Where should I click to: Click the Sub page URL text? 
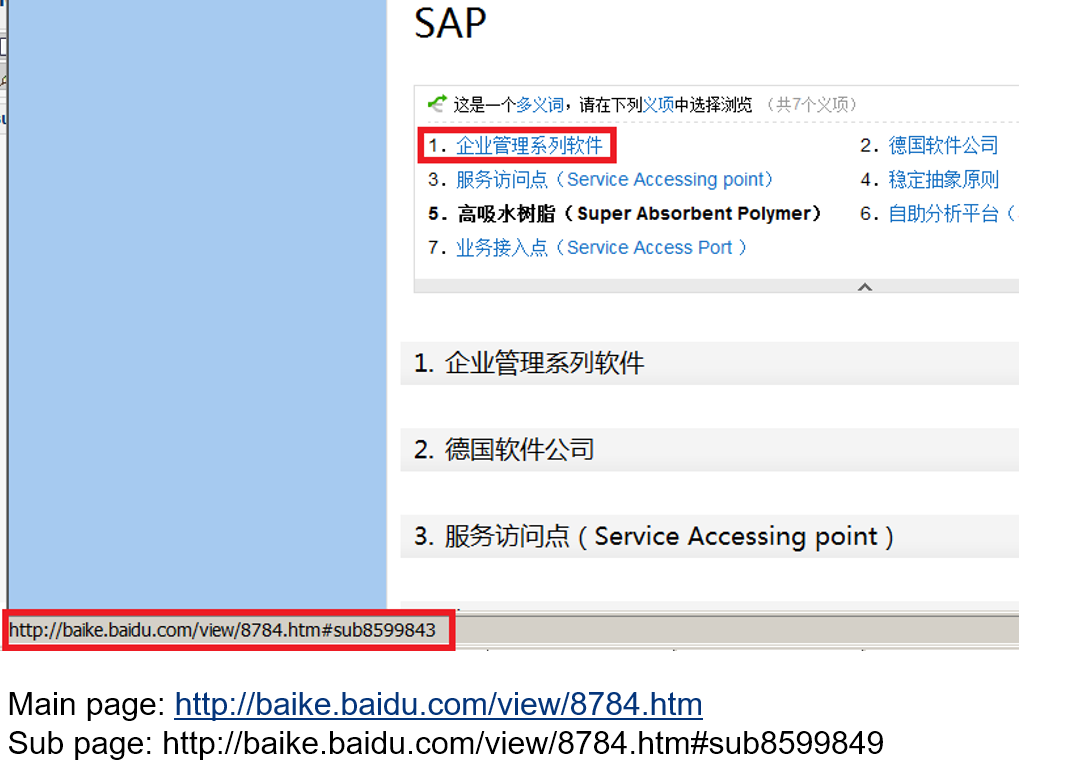click(x=523, y=743)
